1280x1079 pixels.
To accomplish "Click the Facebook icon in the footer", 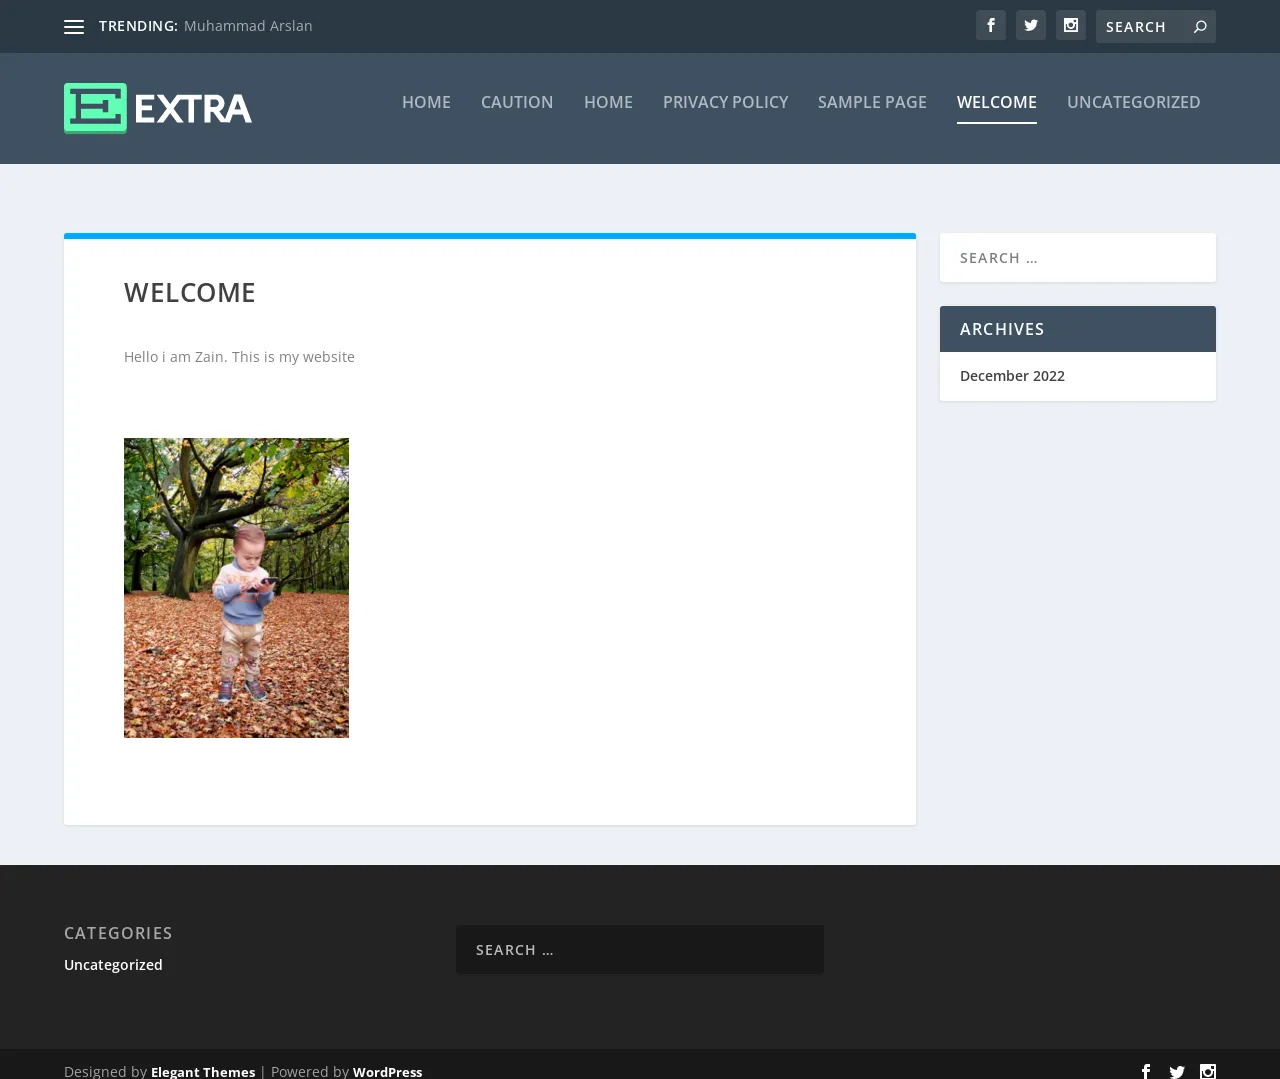I will pyautogui.click(x=1146, y=1071).
